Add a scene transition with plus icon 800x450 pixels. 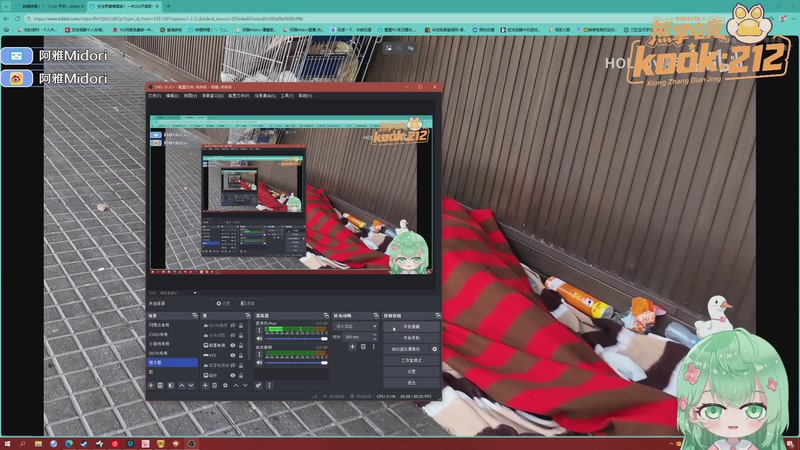pyautogui.click(x=352, y=346)
